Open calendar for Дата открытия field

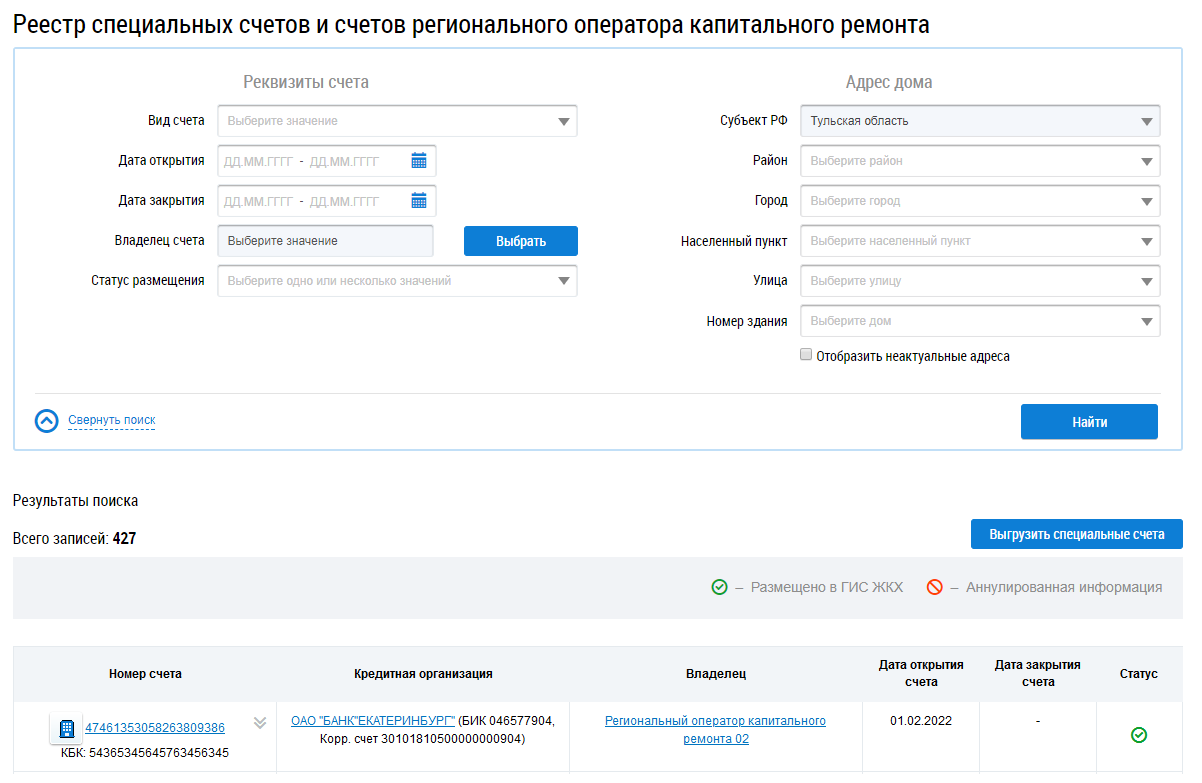tap(419, 161)
